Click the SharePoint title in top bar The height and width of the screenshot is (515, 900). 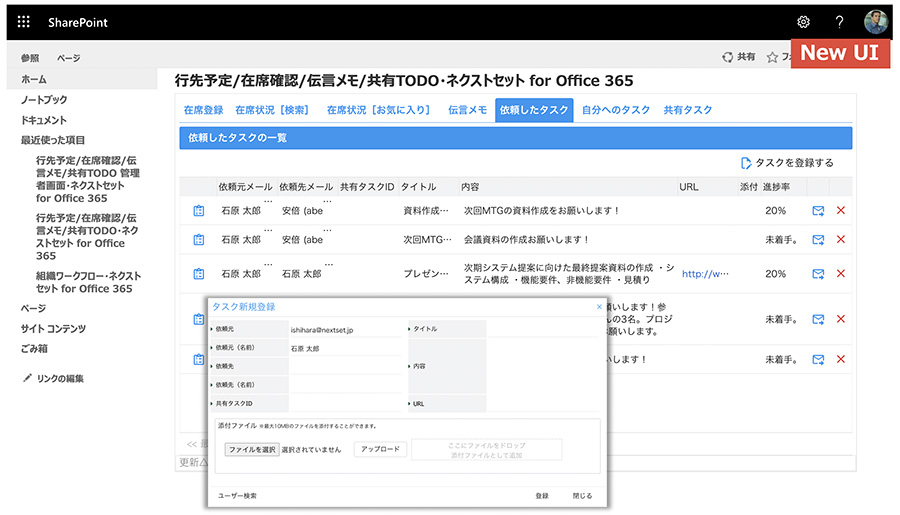click(x=77, y=22)
